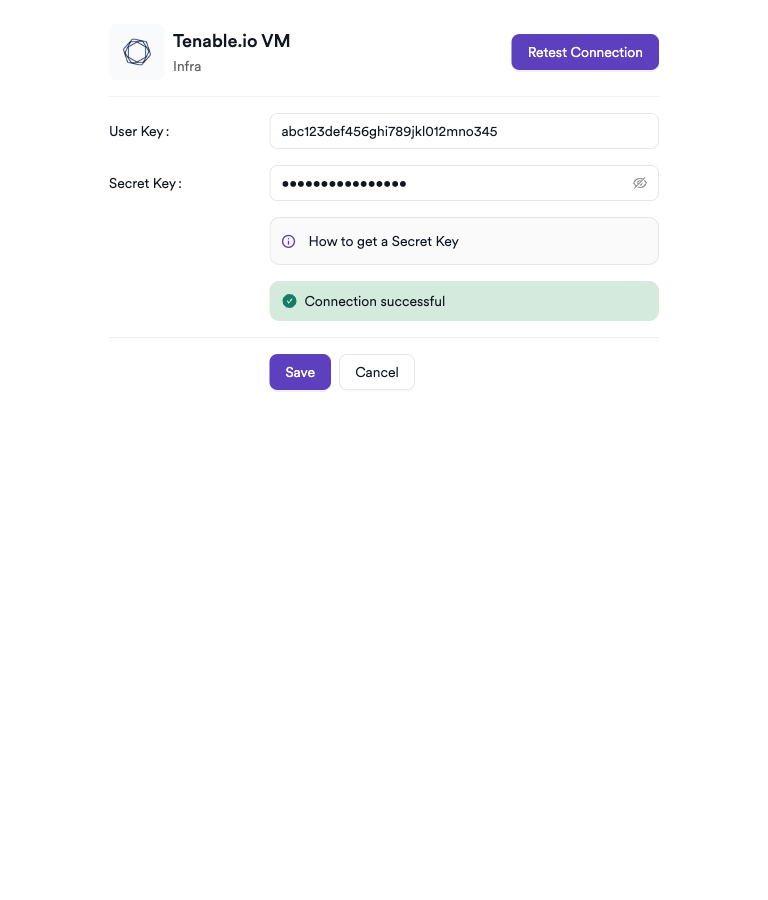768x900 pixels.
Task: Save the Tenable.io VM configuration
Action: (299, 371)
